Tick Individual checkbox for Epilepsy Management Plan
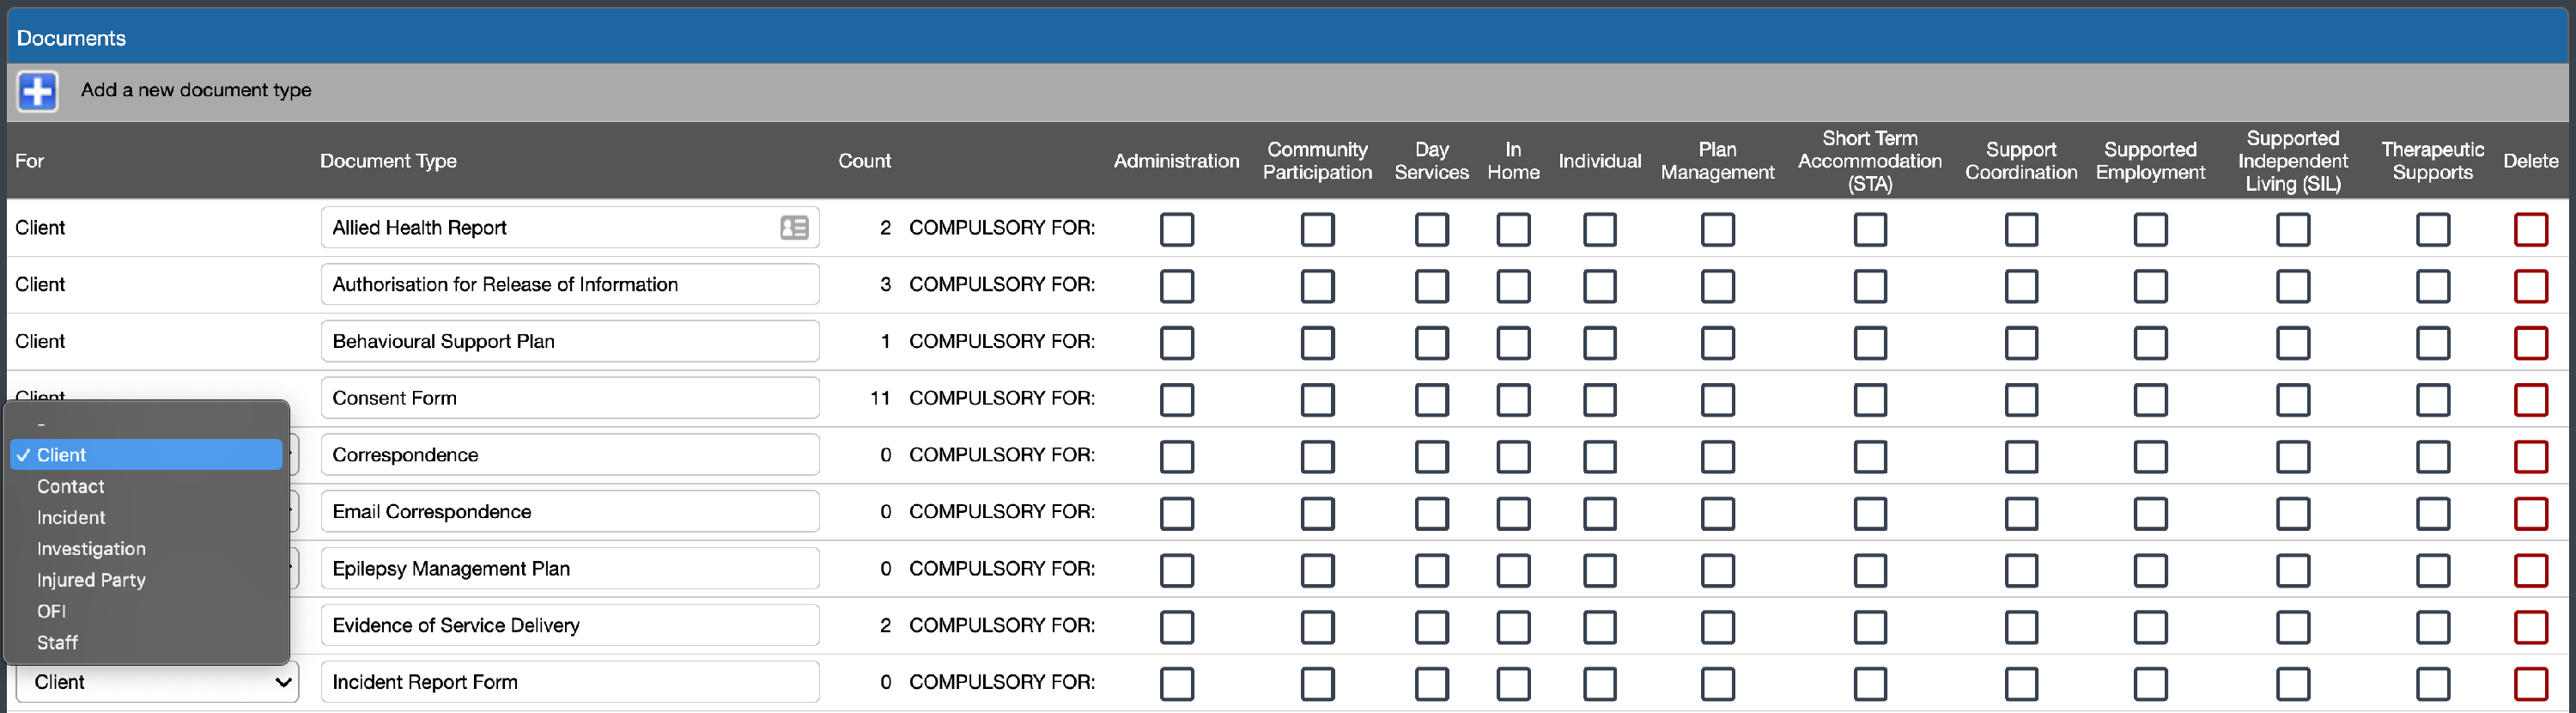The image size is (2576, 713). 1599,569
